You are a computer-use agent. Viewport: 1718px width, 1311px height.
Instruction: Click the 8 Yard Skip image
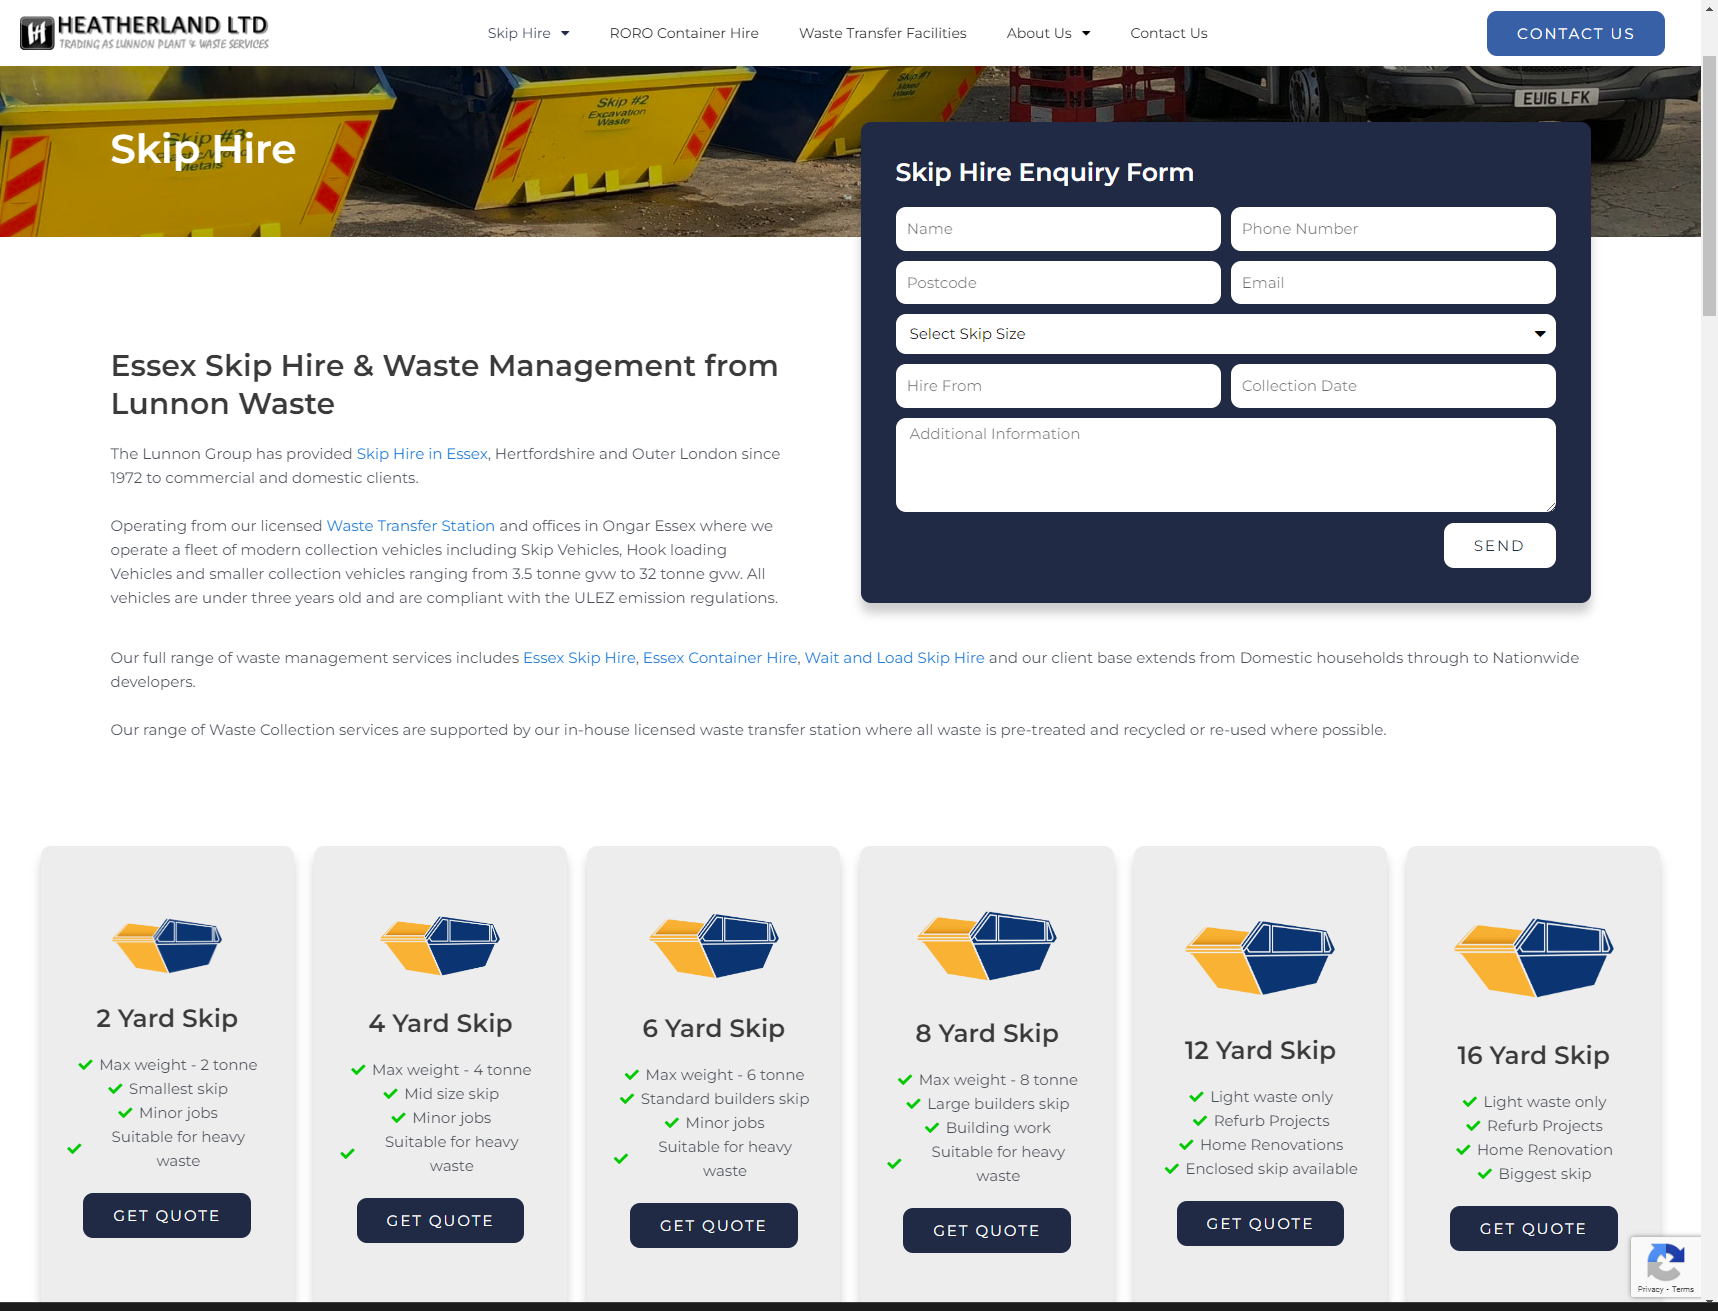point(987,945)
